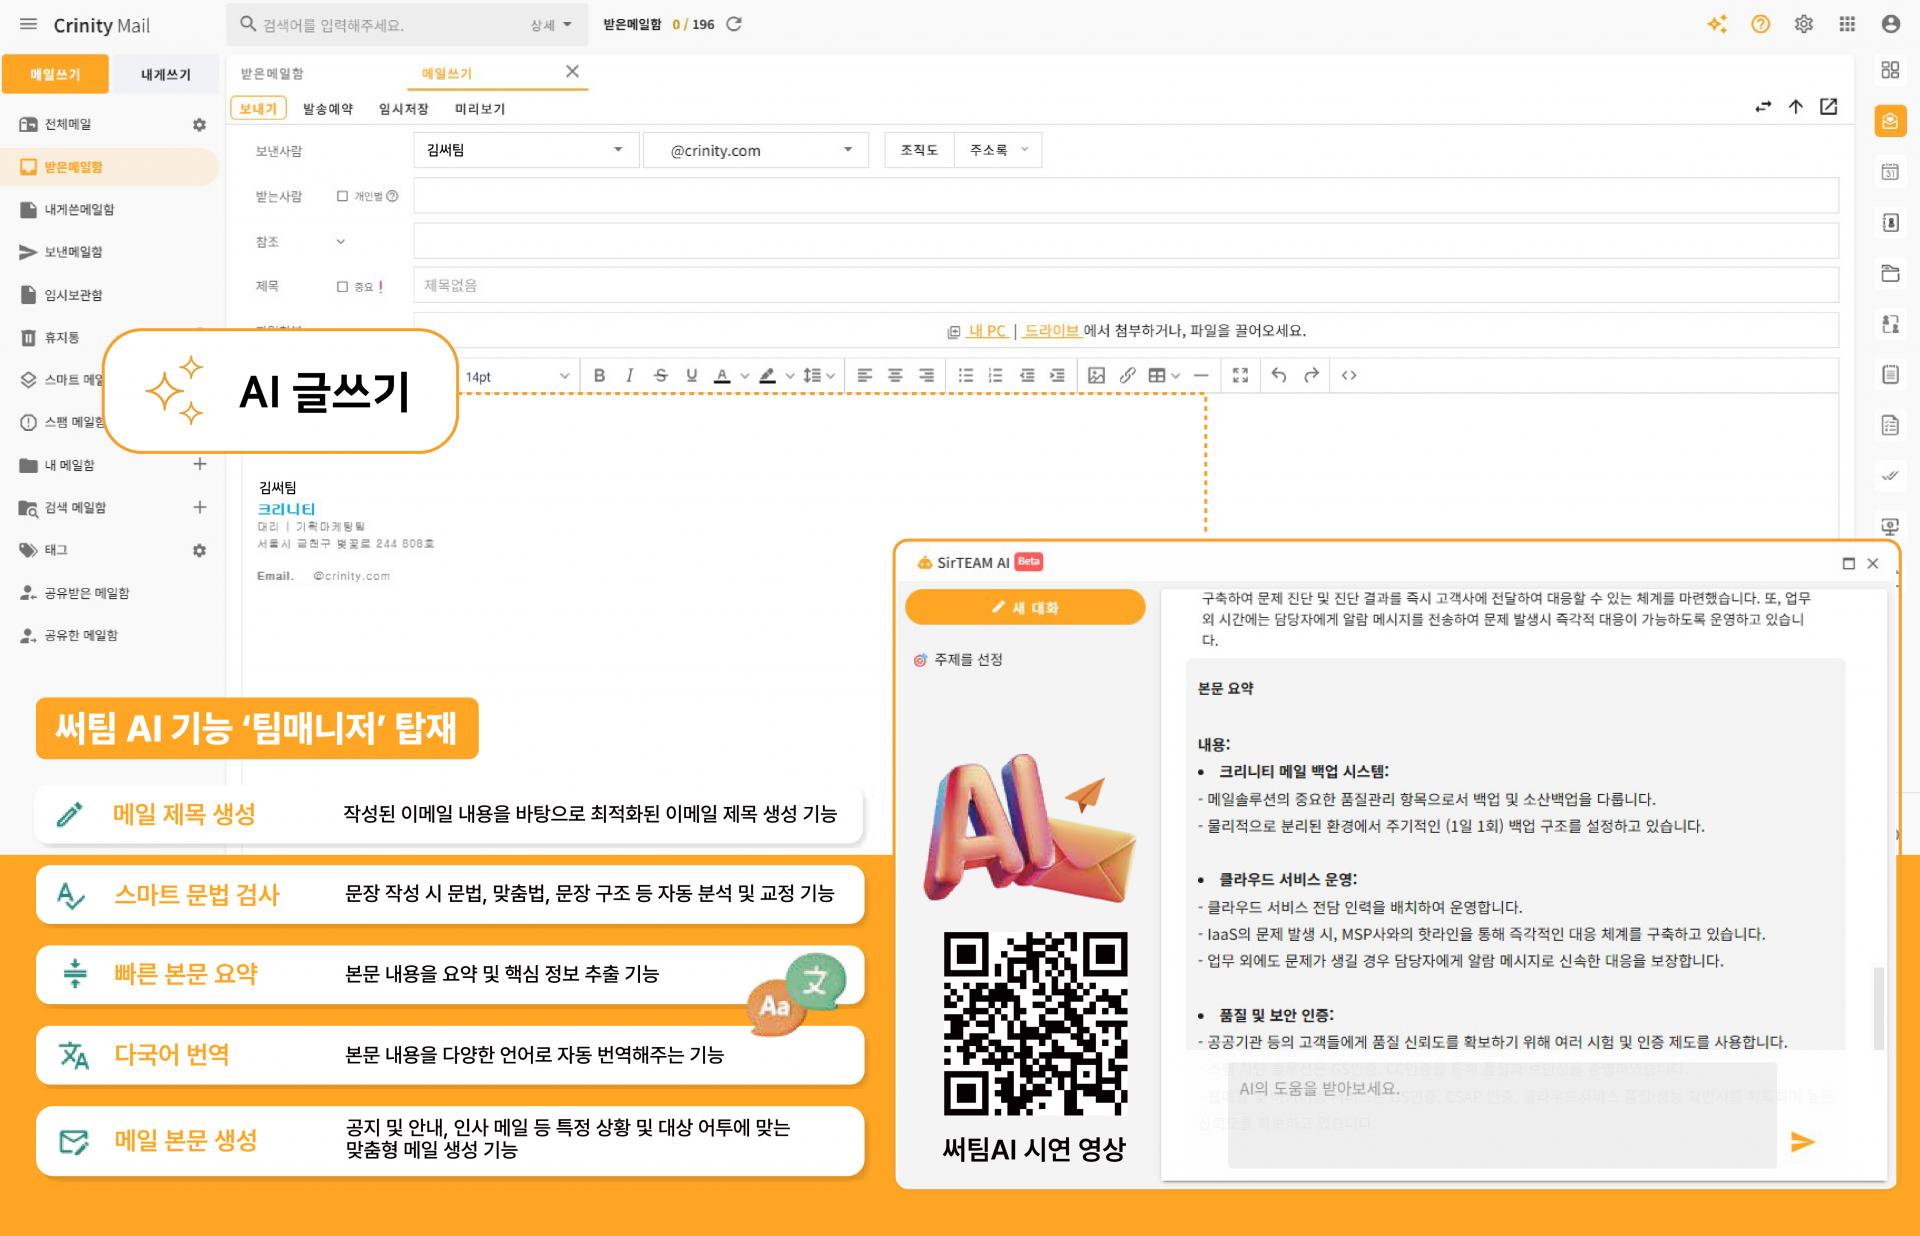Send message in SirTEAM AI chat
Image resolution: width=1920 pixels, height=1236 pixels.
pos(1802,1142)
